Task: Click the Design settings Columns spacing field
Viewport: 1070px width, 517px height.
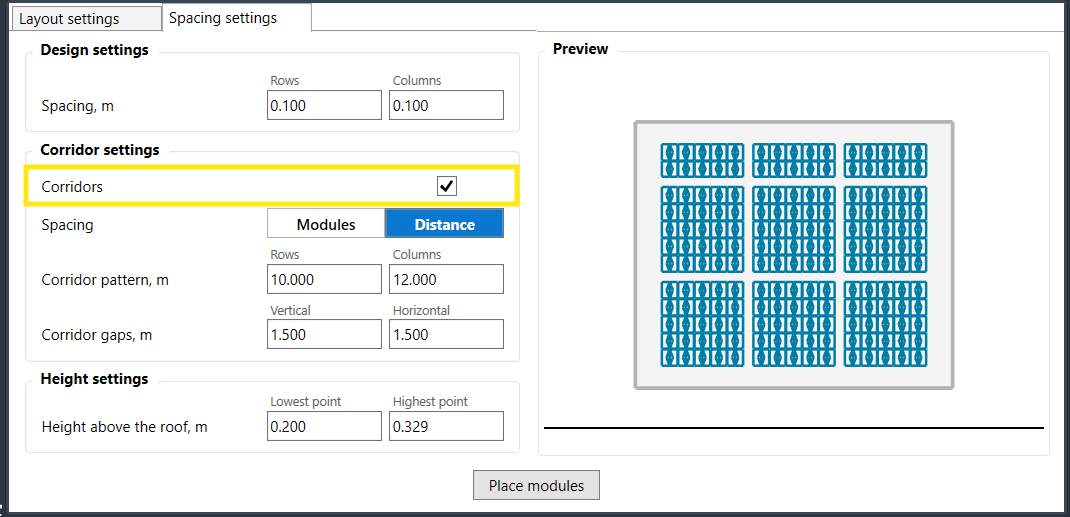Action: [446, 106]
